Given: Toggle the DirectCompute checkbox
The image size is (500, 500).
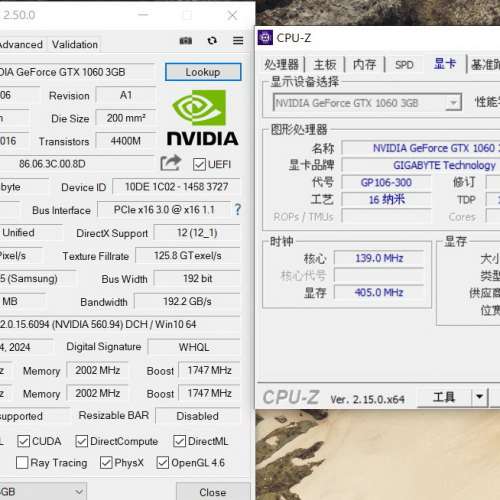Looking at the screenshot, I should [82, 441].
